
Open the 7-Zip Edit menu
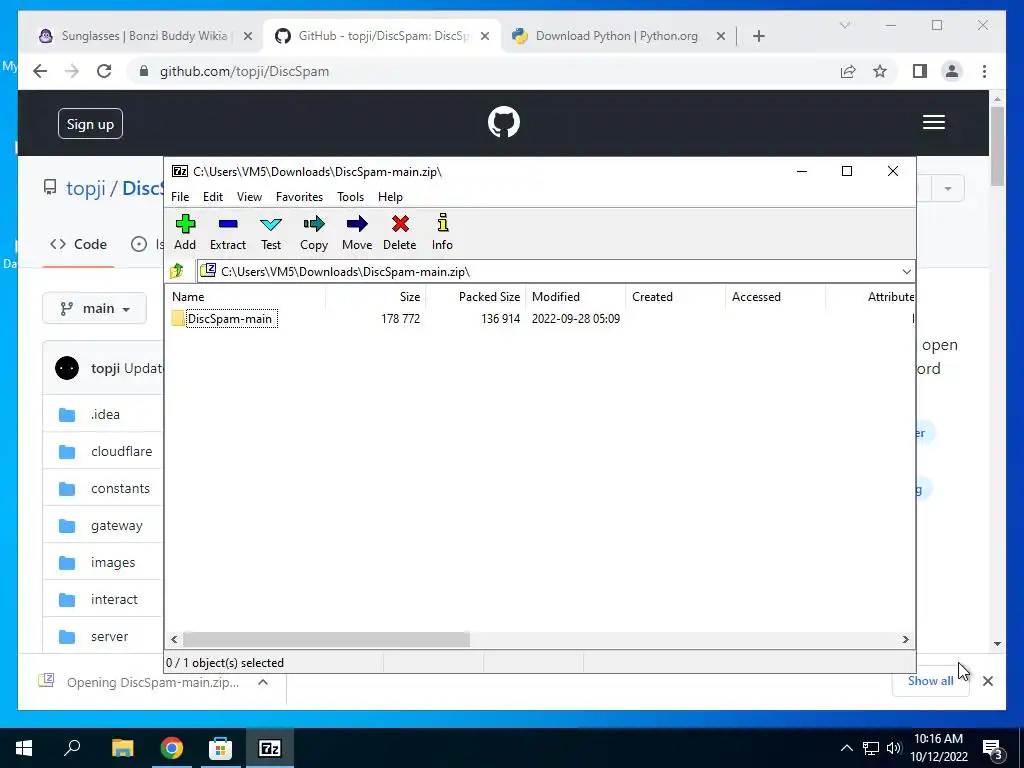coord(213,197)
